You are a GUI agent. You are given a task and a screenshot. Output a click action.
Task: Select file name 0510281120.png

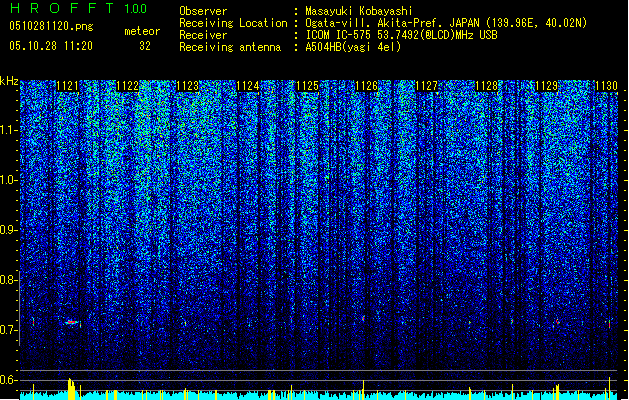(51, 26)
